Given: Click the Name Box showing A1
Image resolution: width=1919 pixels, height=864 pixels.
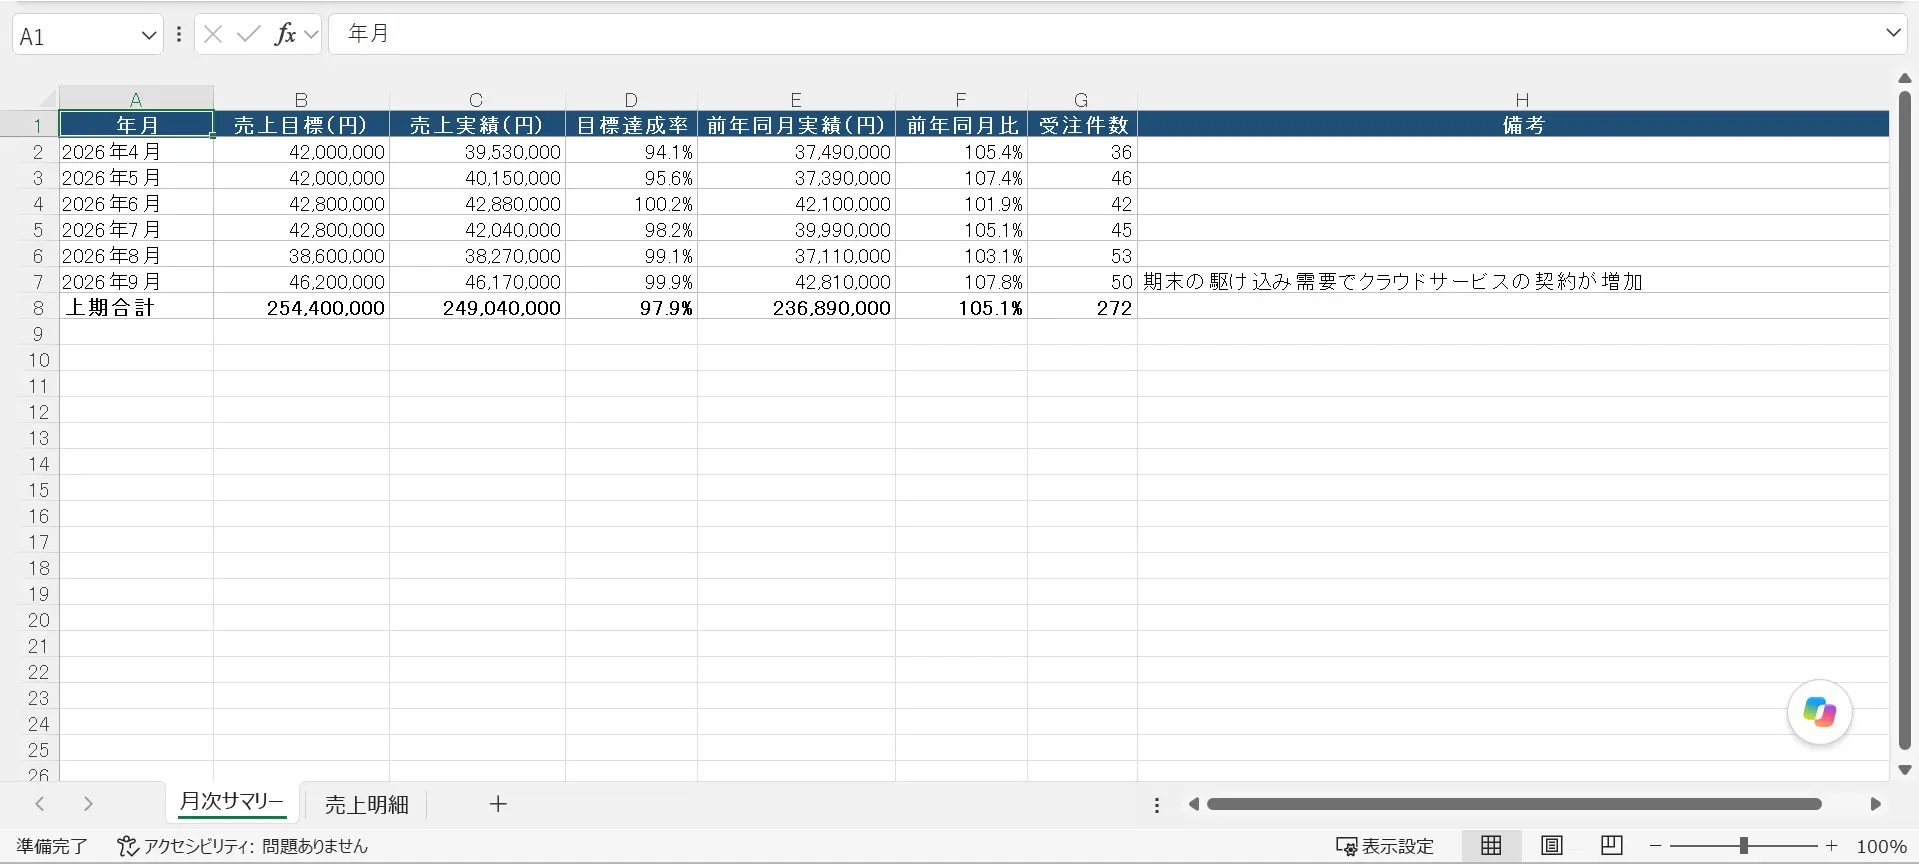Looking at the screenshot, I should coord(76,36).
